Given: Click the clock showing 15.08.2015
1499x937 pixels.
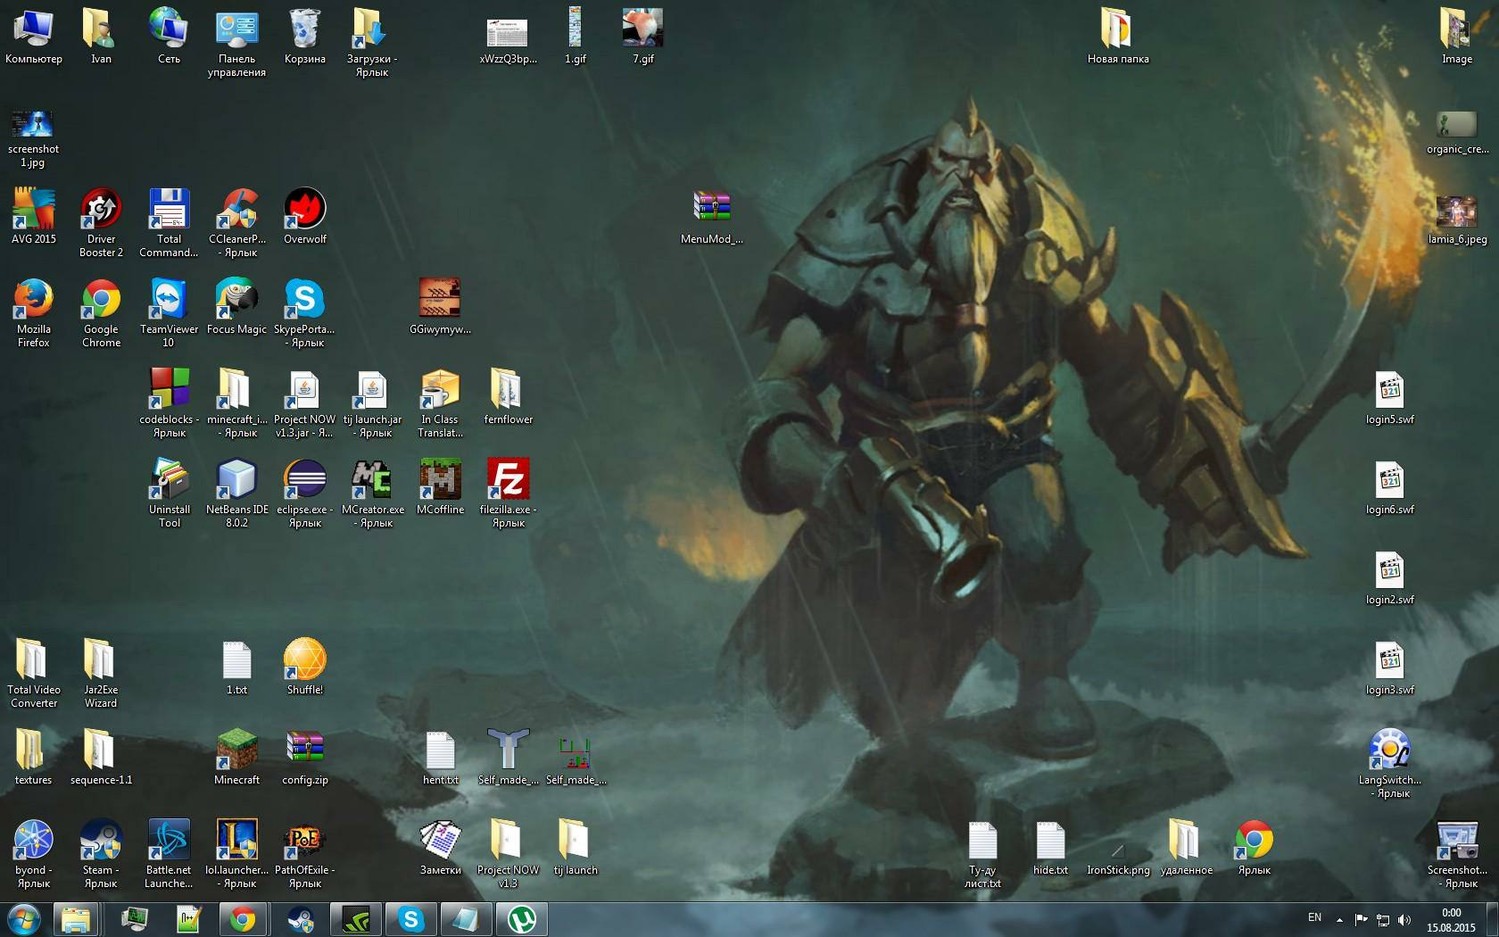Looking at the screenshot, I should (1451, 920).
